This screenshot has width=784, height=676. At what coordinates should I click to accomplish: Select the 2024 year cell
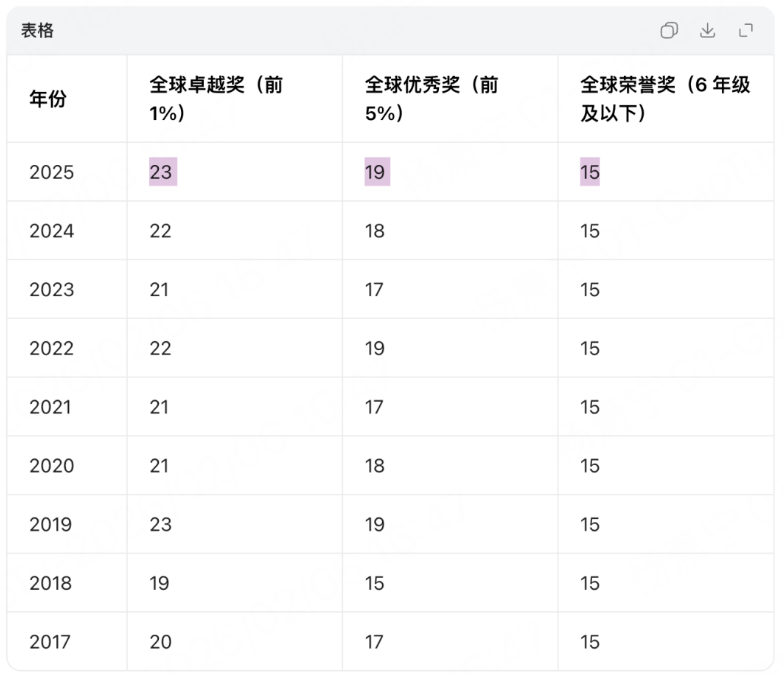coord(52,231)
